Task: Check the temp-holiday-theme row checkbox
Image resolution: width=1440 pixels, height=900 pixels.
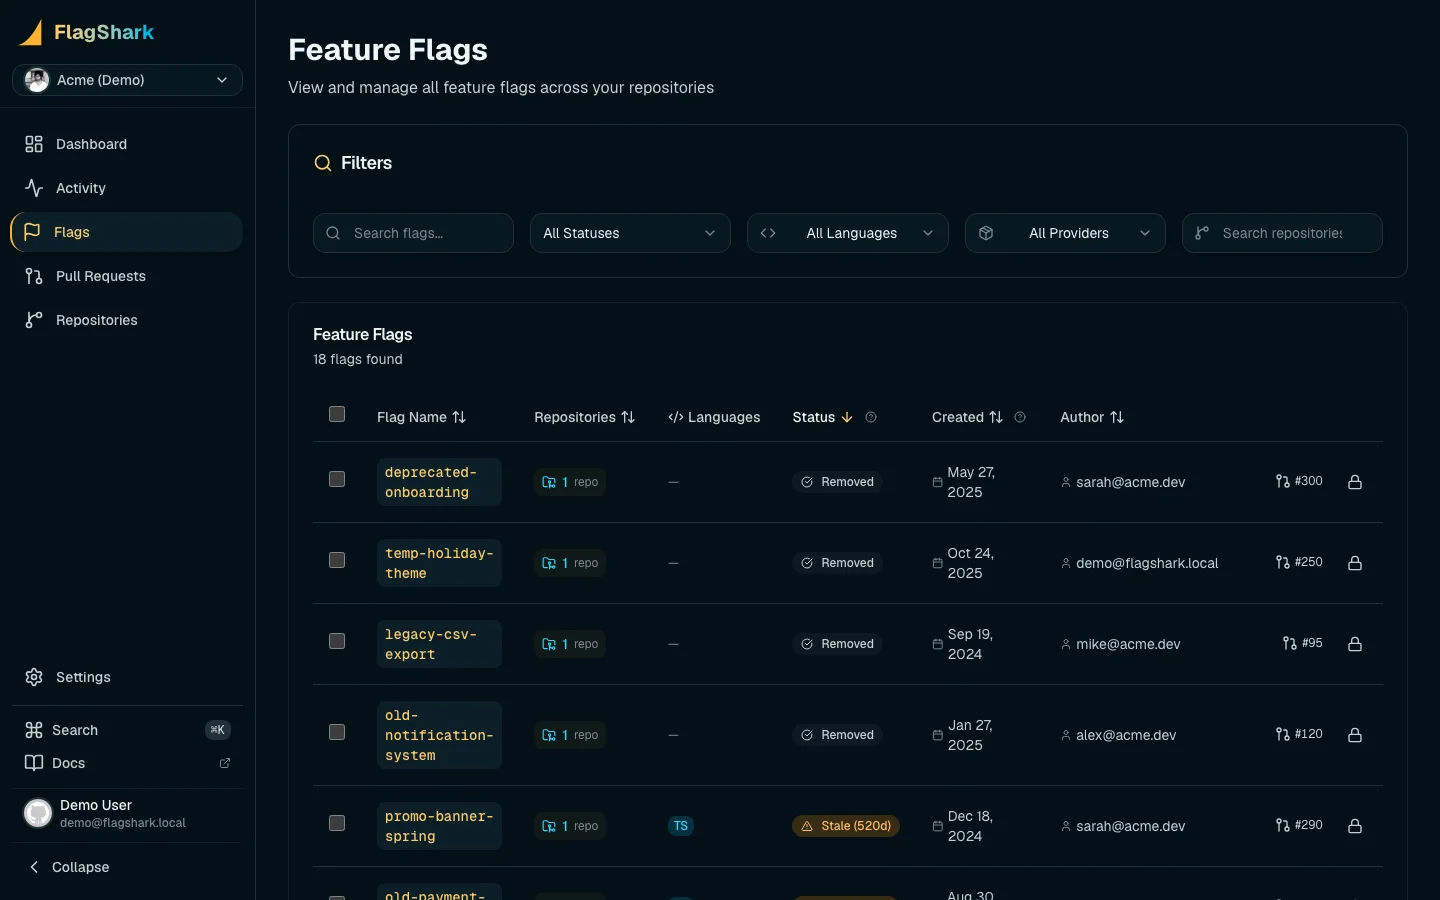Action: coord(337,560)
